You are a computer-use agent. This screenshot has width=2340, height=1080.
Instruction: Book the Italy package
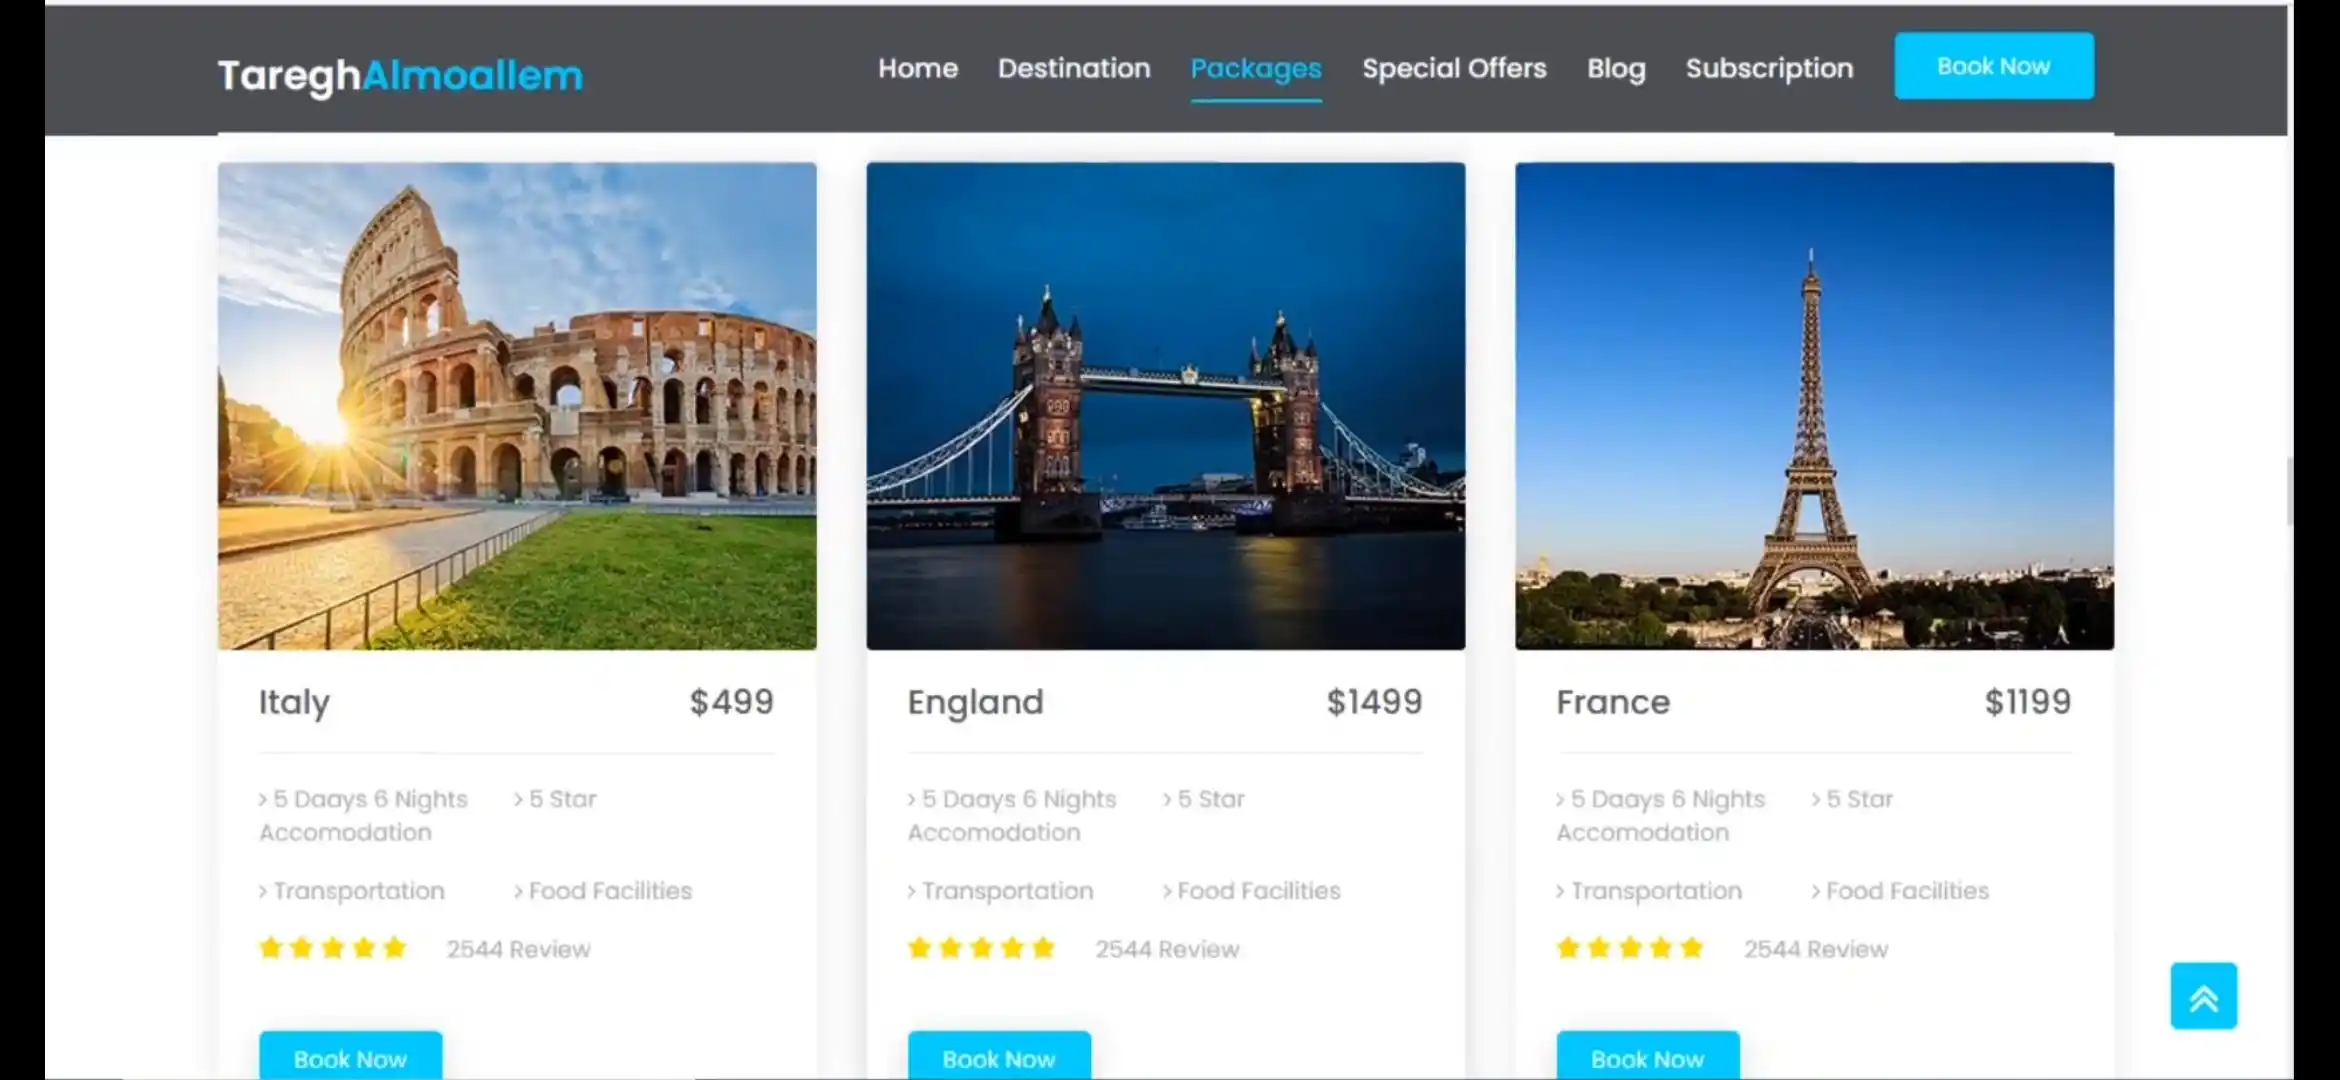click(350, 1057)
